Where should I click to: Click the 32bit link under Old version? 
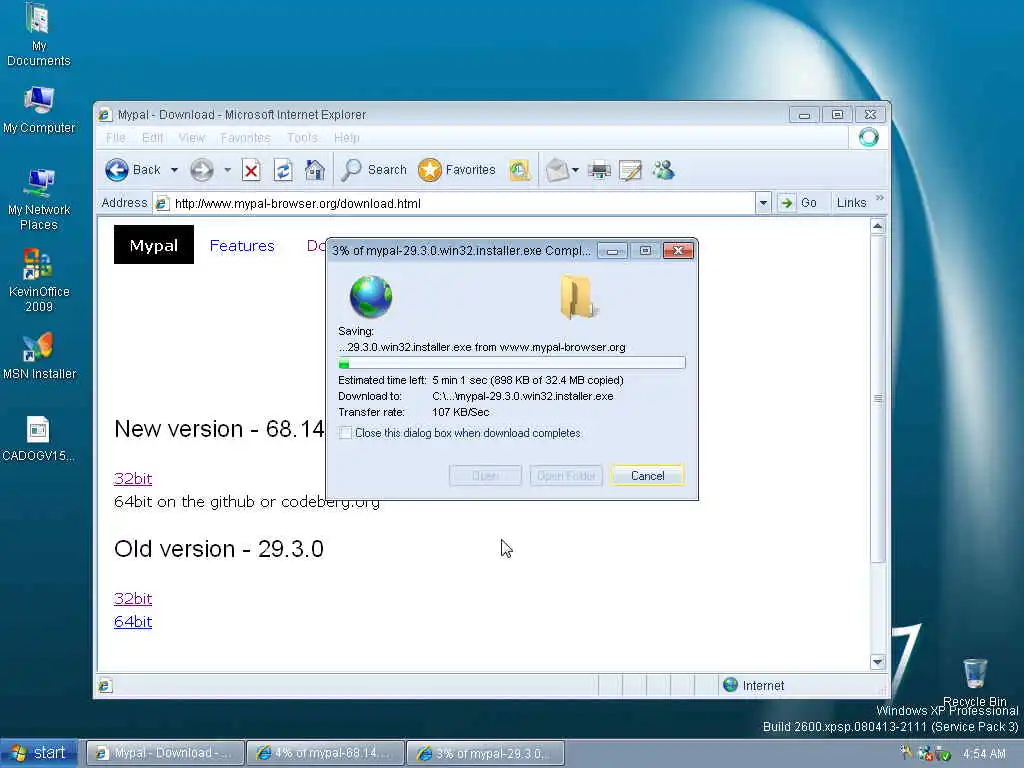coord(133,598)
